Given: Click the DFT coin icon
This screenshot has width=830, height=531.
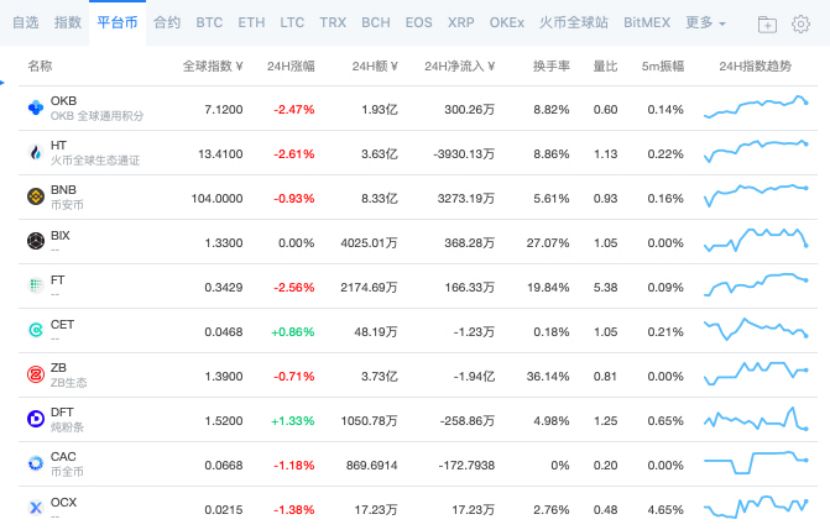Looking at the screenshot, I should 35,419.
